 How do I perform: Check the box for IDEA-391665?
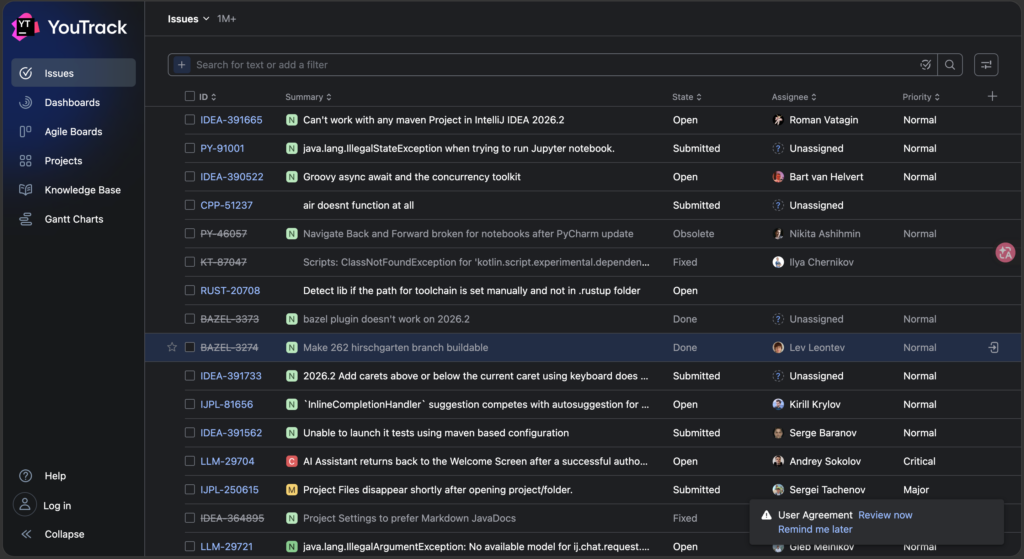tap(189, 120)
